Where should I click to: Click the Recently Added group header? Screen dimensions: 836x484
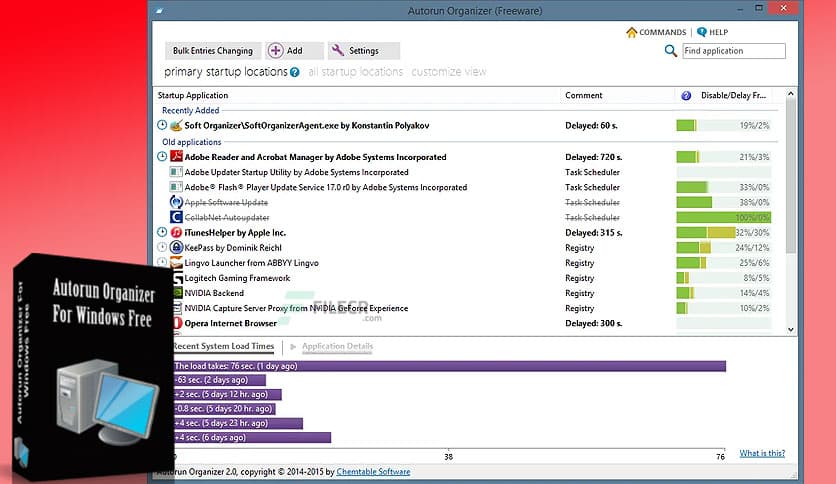(x=190, y=110)
